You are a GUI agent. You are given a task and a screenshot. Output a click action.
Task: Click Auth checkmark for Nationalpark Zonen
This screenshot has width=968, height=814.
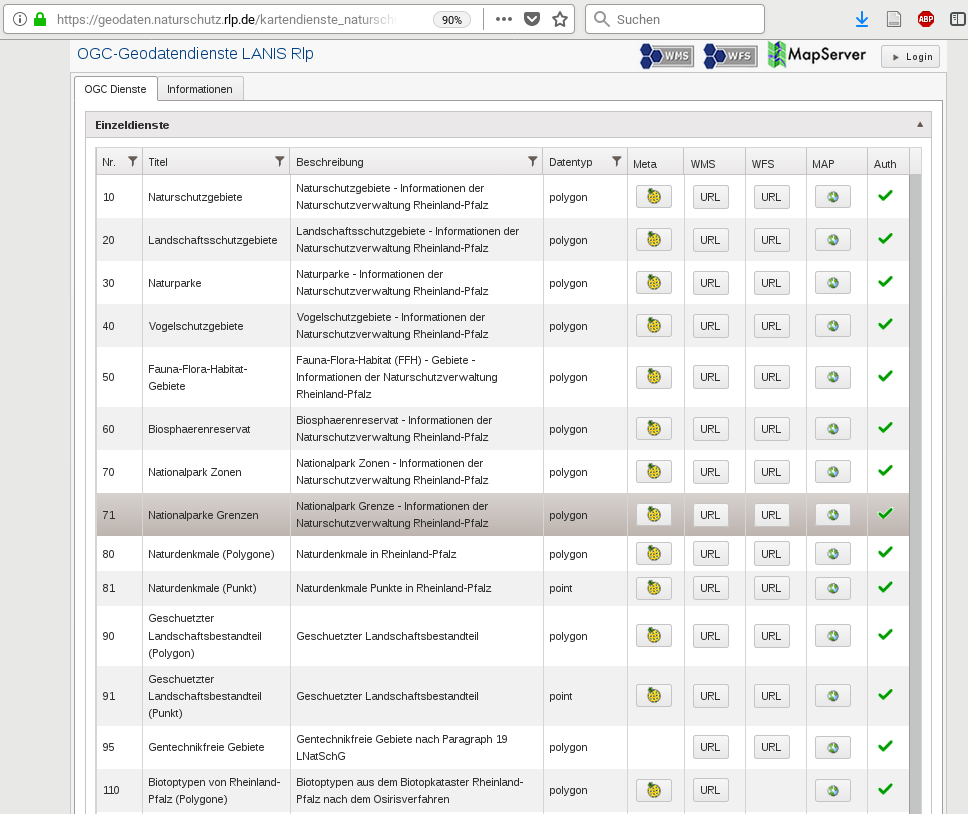[885, 470]
